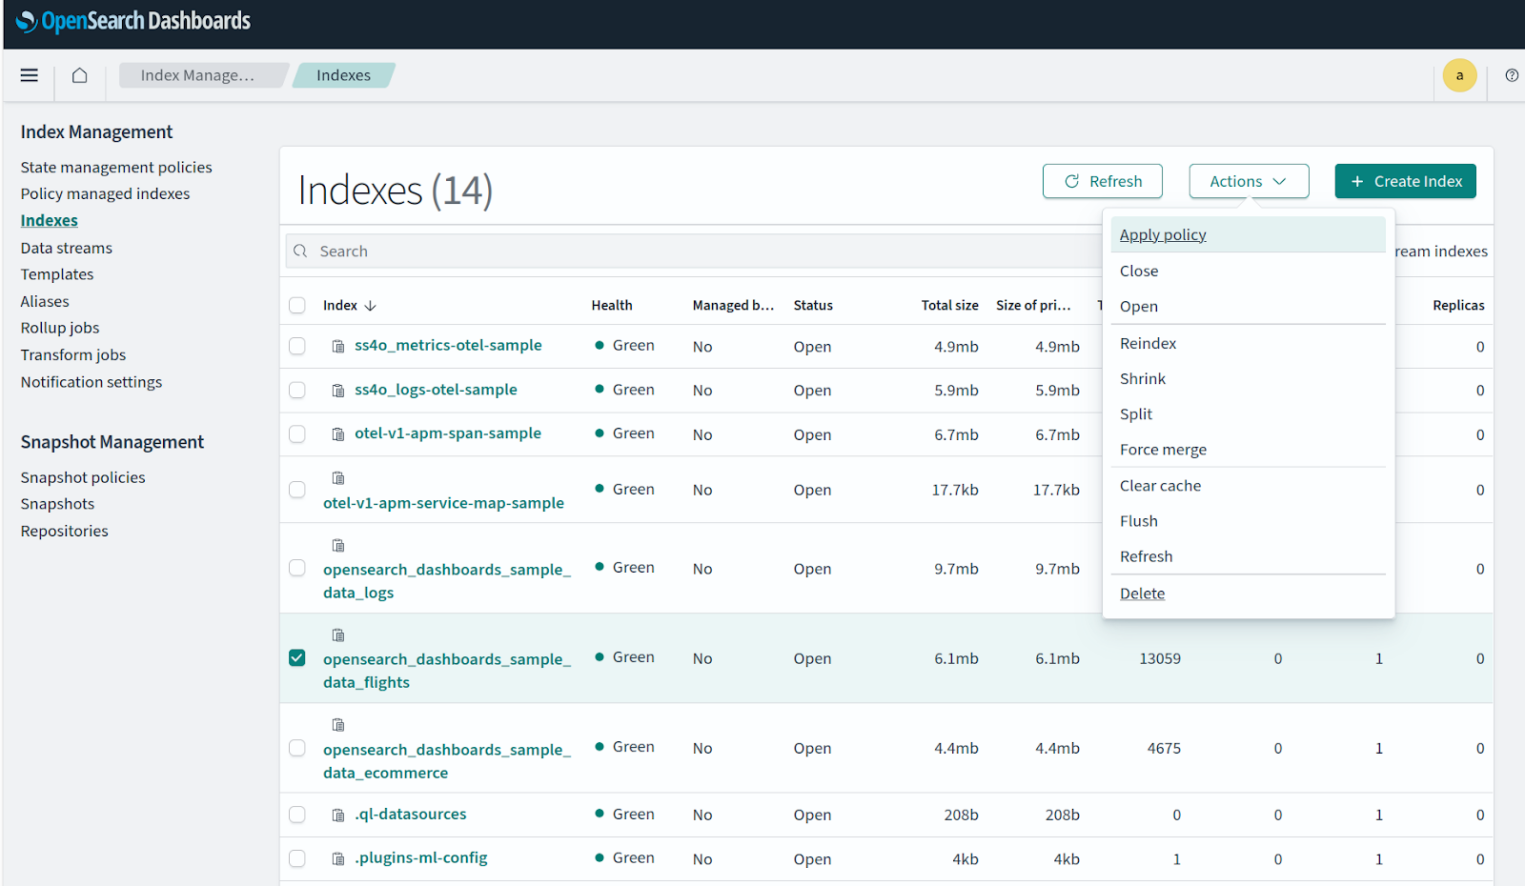Click the Refresh button next to Actions
This screenshot has width=1525, height=886.
pyautogui.click(x=1102, y=181)
